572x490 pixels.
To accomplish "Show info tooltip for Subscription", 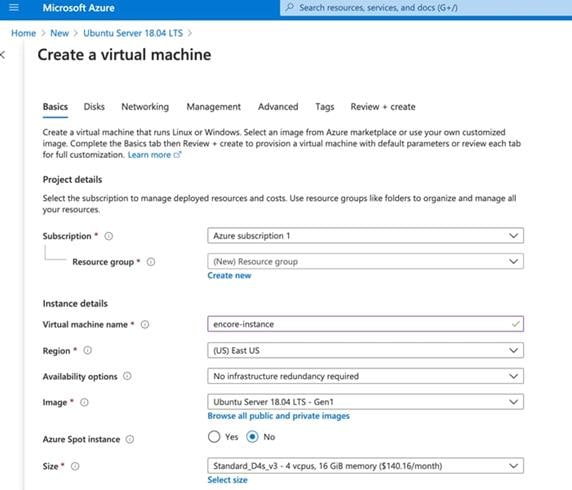I will (109, 236).
